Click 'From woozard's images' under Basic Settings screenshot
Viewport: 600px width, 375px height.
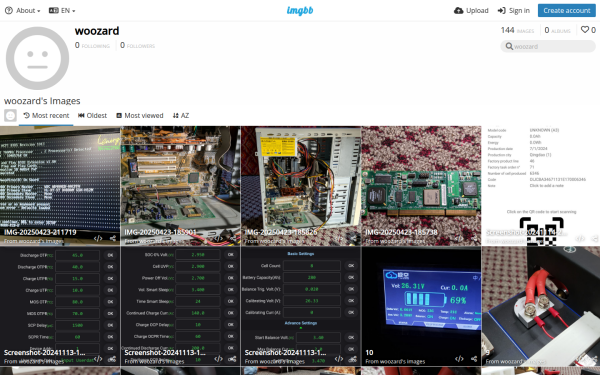pyautogui.click(x=275, y=361)
